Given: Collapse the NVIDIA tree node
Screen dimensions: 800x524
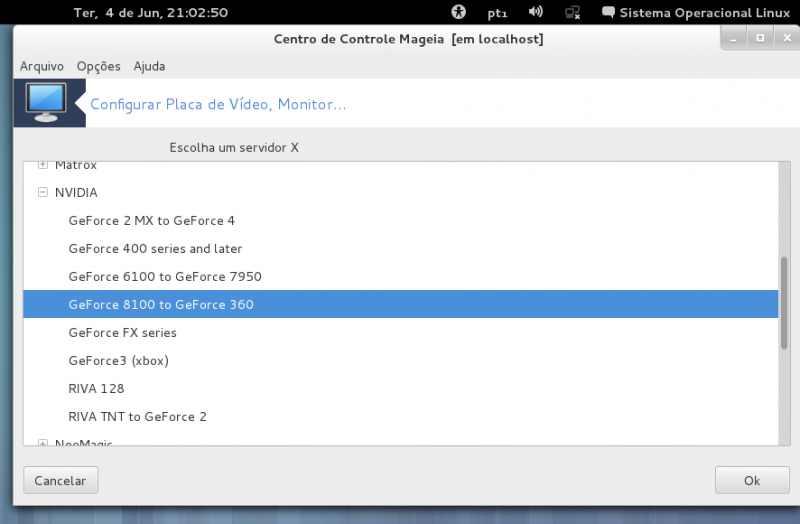Looking at the screenshot, I should click(43, 192).
